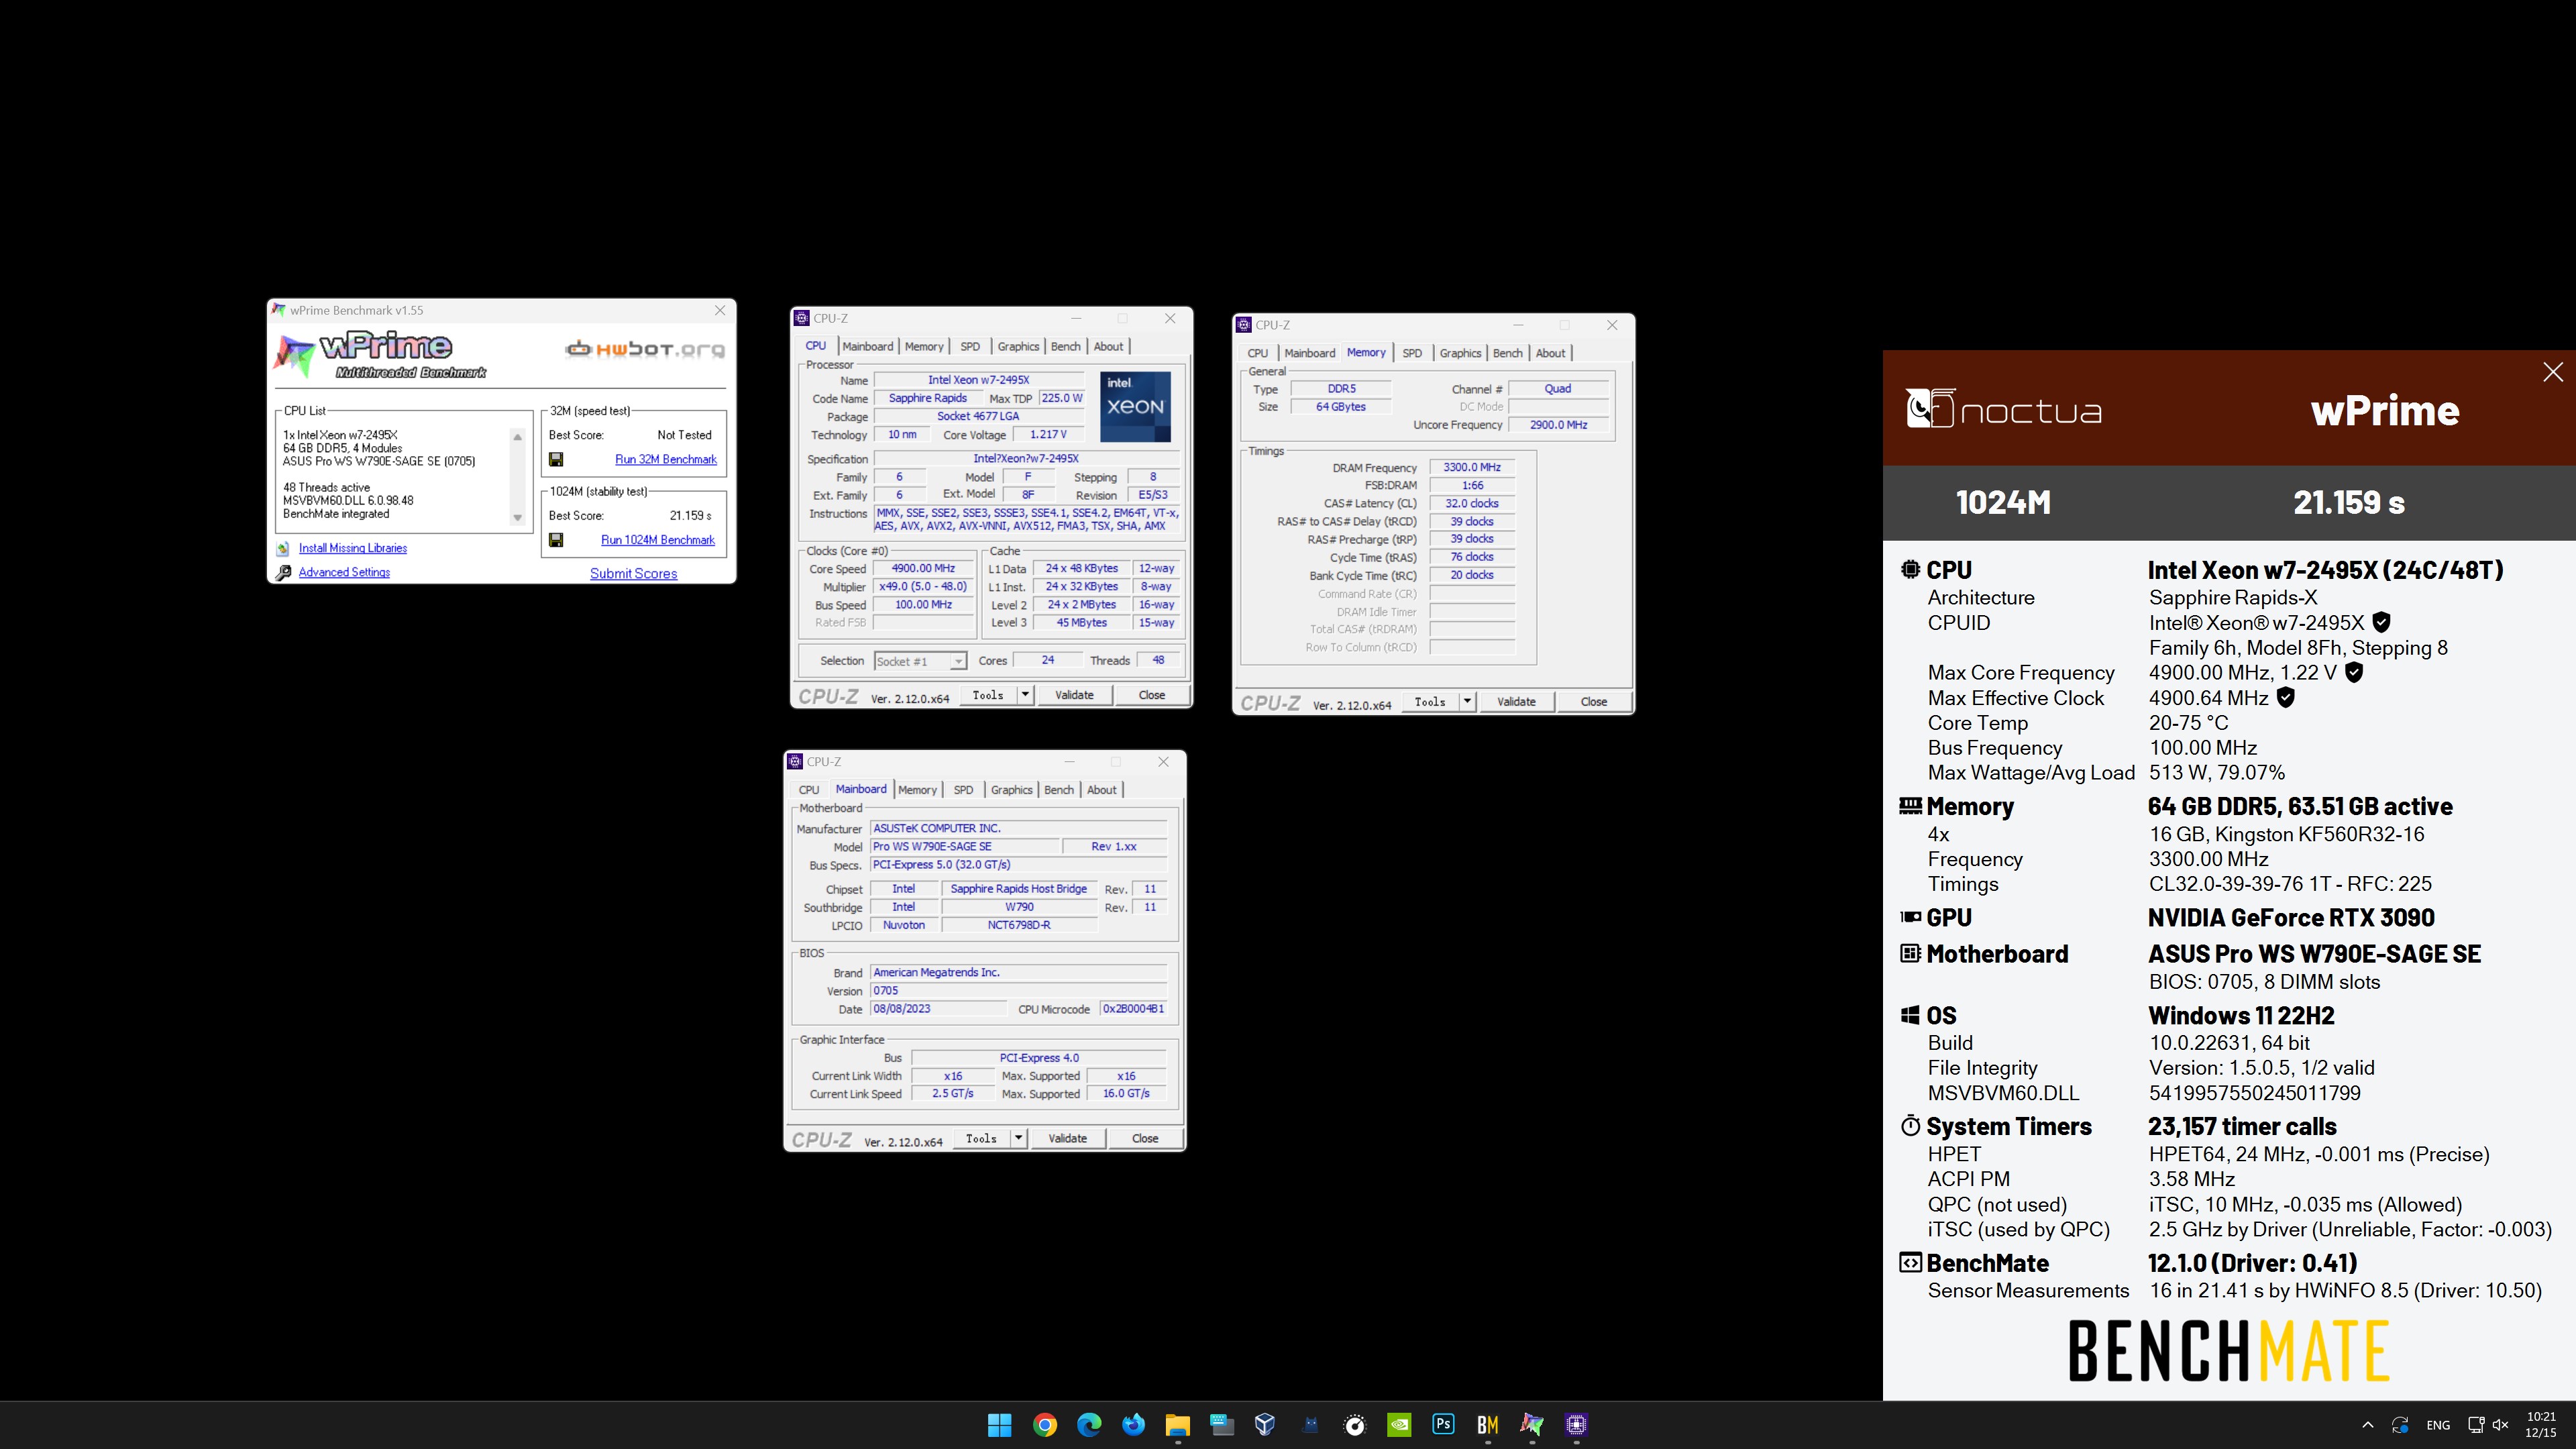This screenshot has width=2576, height=1449.
Task: Run the 1024M Benchmark in wPrime
Action: coord(657,540)
